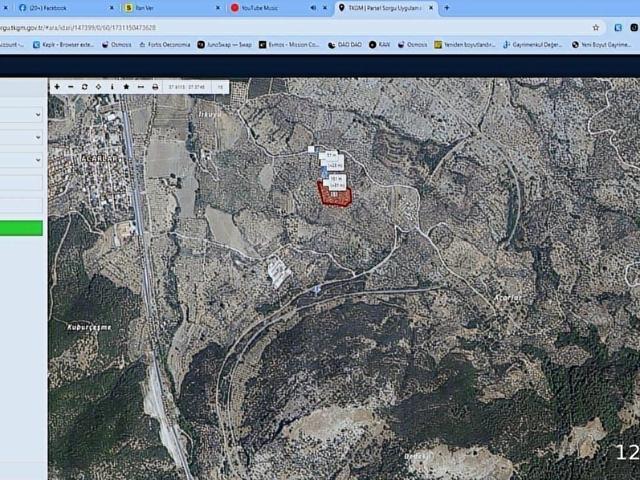Zoom out with the map minus icon

[x=70, y=87]
